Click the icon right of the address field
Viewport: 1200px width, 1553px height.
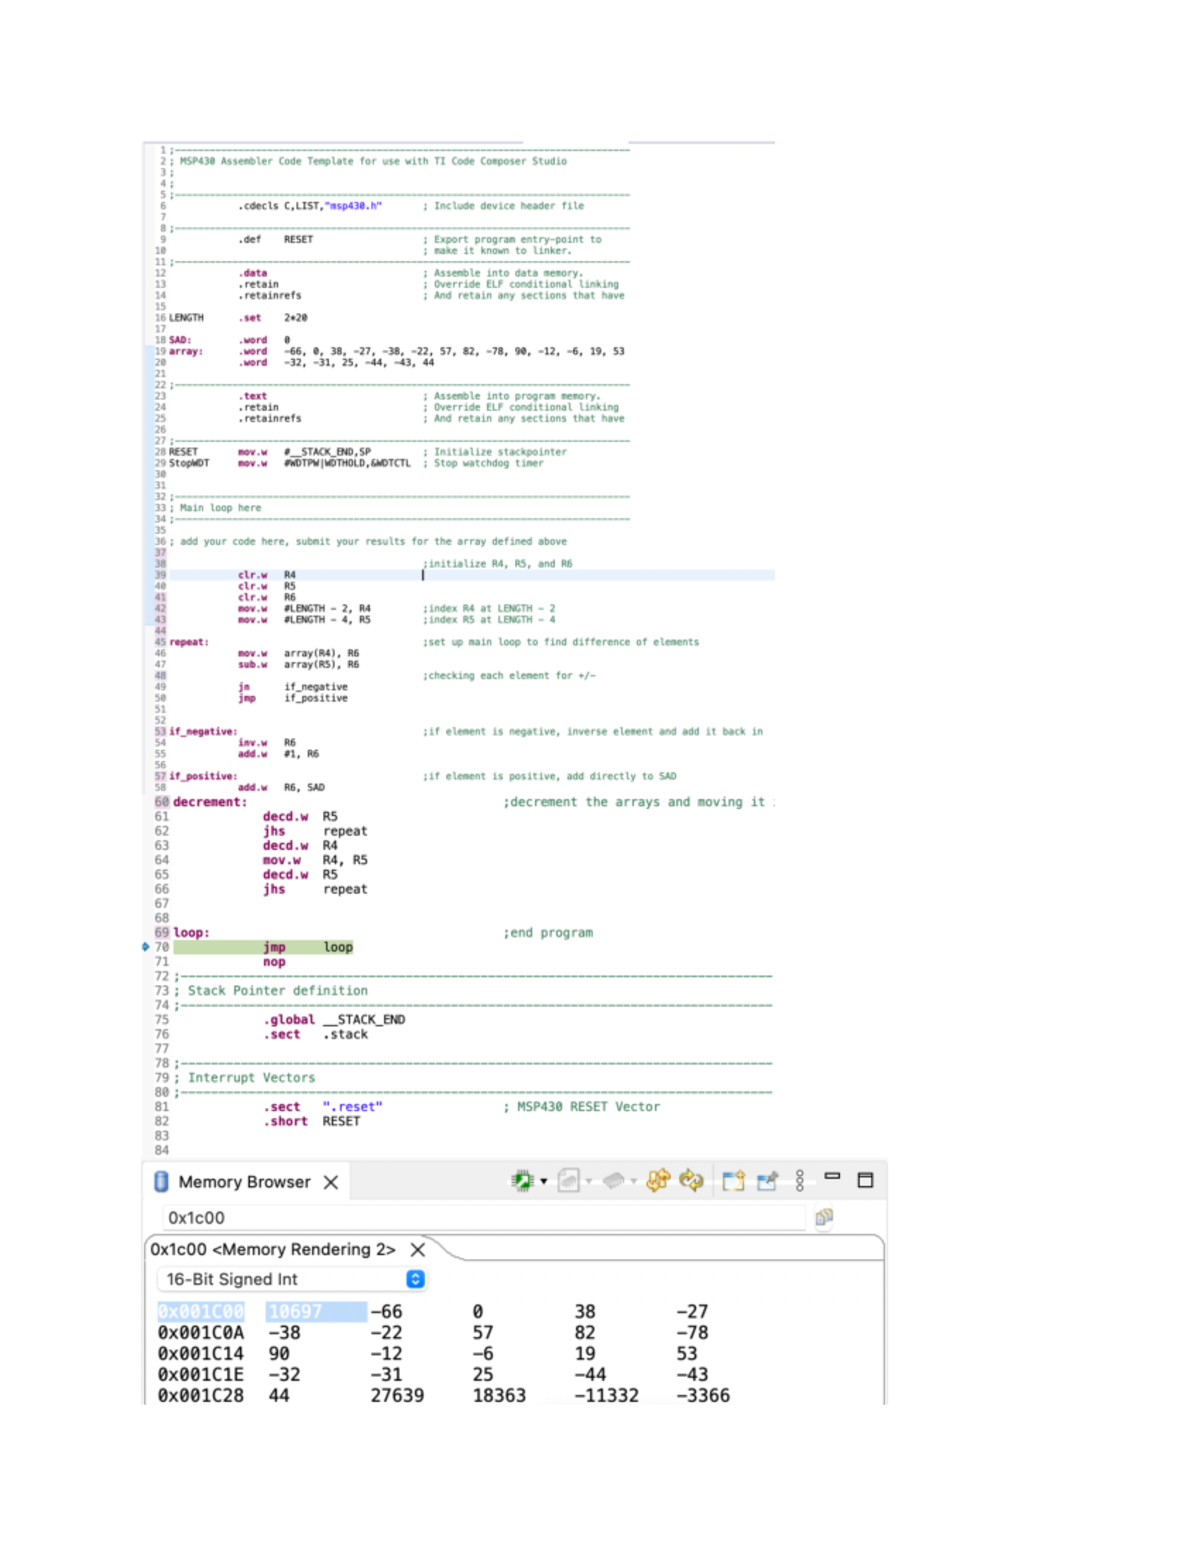824,1217
